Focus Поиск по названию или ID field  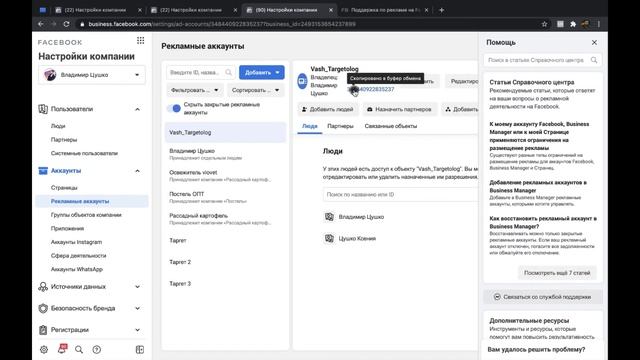400,195
